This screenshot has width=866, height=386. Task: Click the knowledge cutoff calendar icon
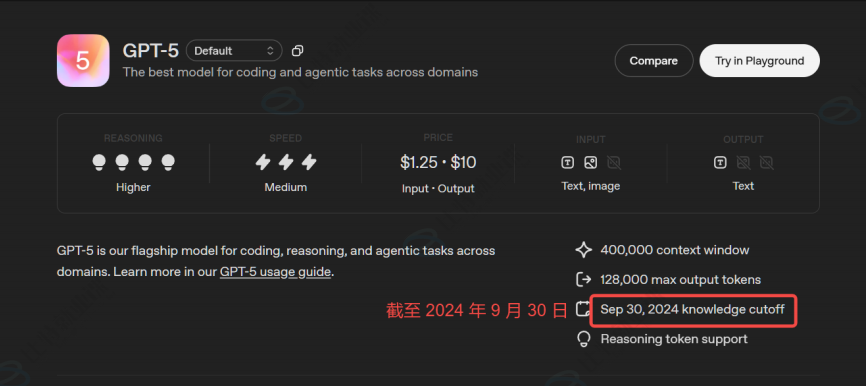(x=583, y=309)
